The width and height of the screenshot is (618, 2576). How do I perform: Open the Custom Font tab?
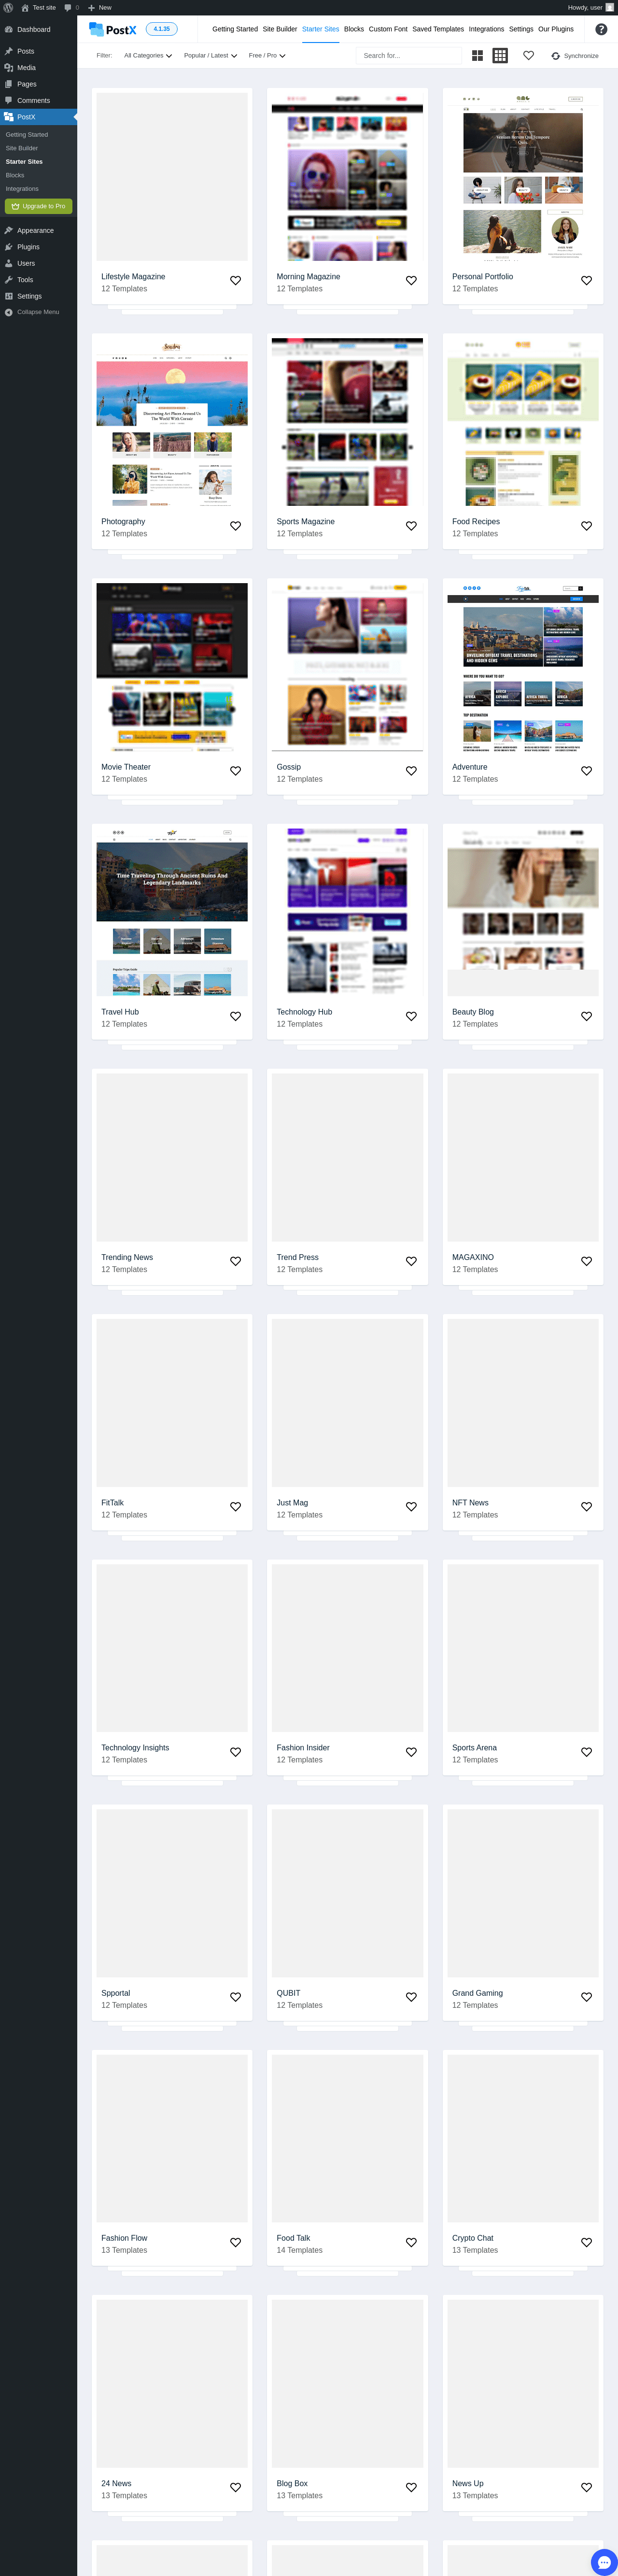388,29
